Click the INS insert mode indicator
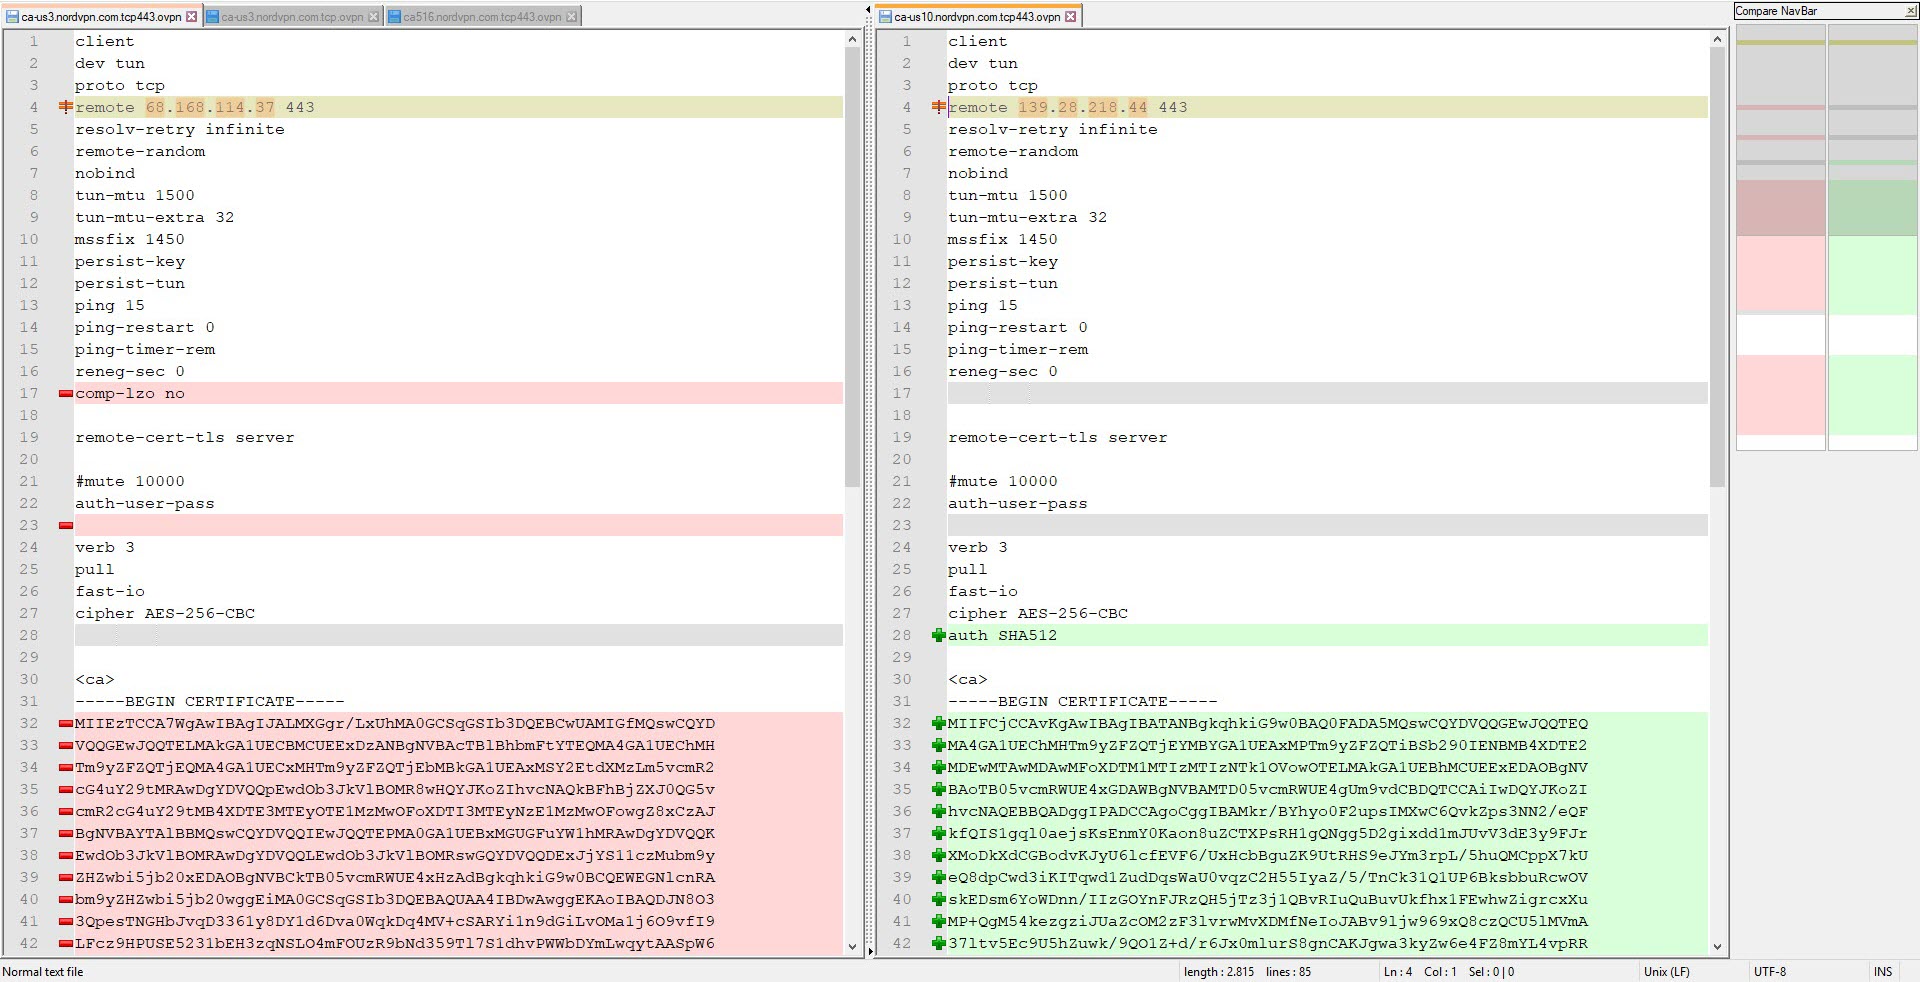This screenshot has height=982, width=1920. tap(1883, 972)
